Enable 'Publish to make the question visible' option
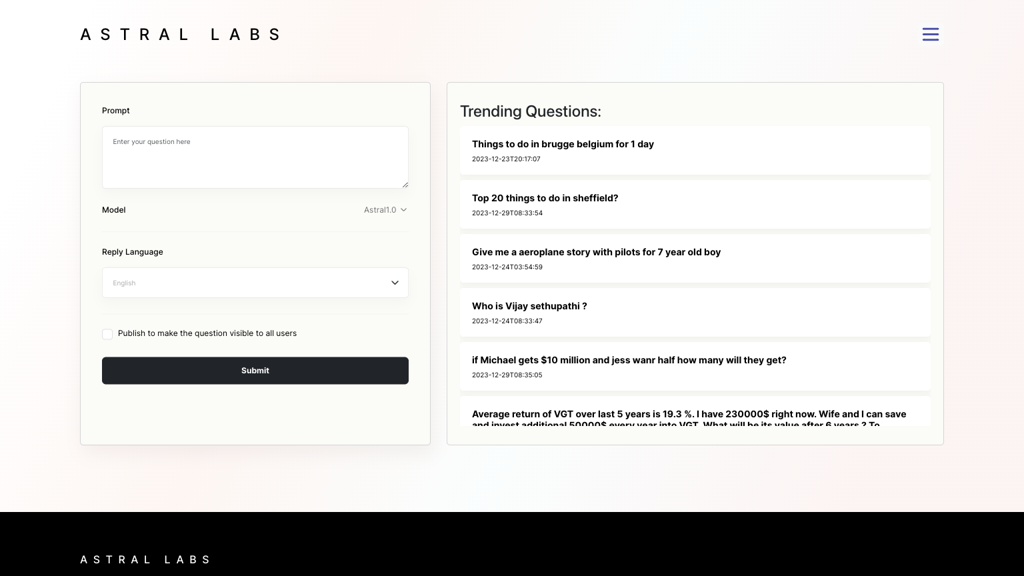This screenshot has width=1024, height=576. coord(107,333)
